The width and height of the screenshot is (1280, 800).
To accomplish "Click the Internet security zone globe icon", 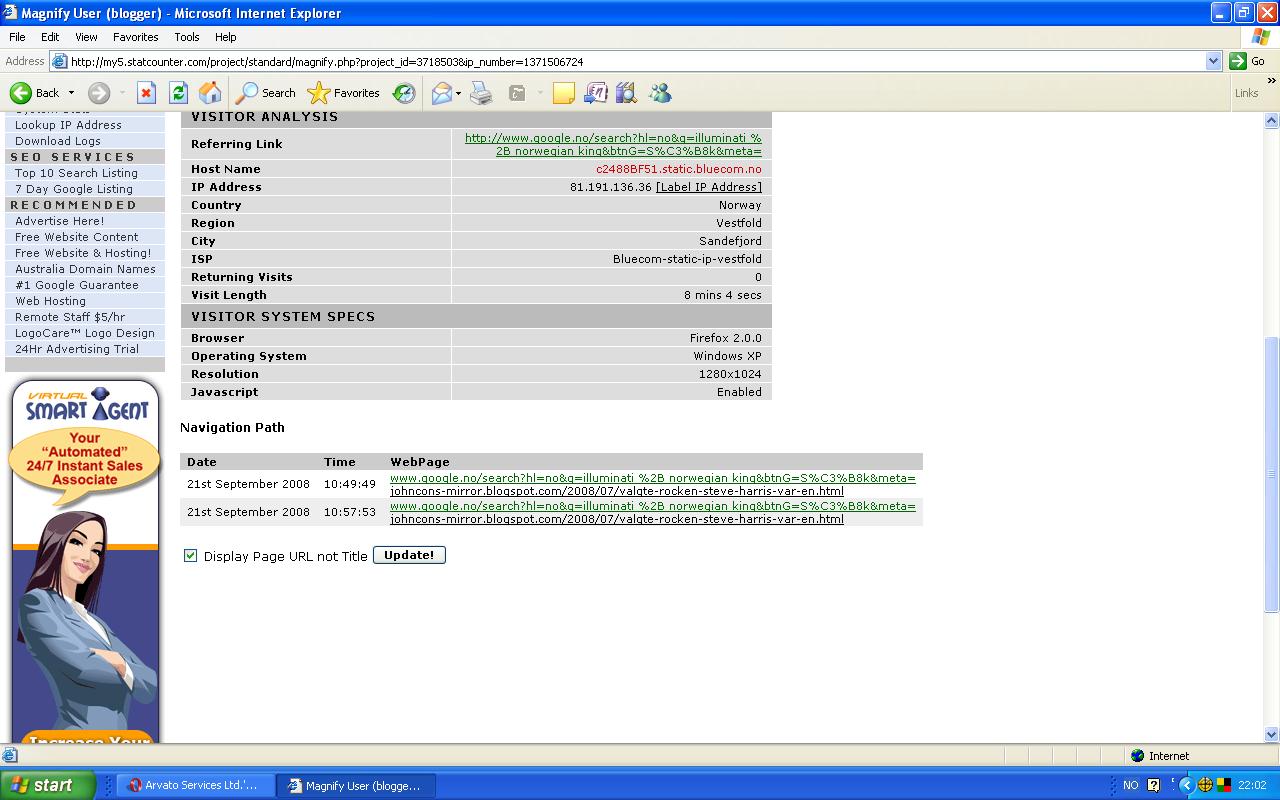I will pos(1137,756).
